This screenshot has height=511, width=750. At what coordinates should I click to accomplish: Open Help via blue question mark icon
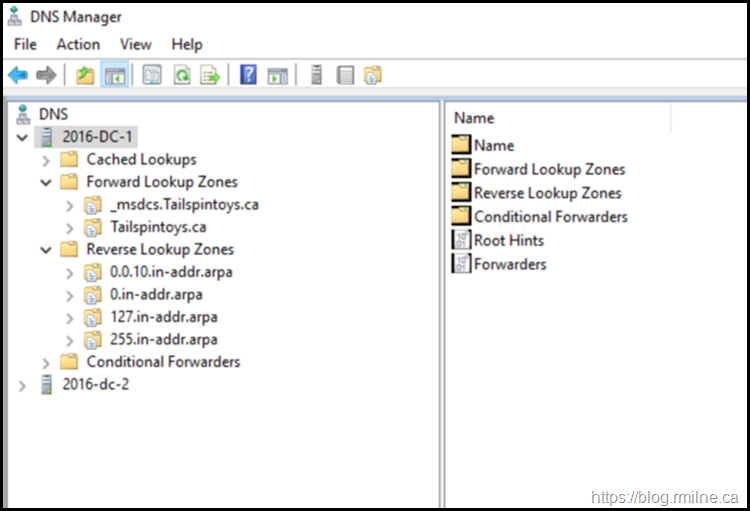248,75
